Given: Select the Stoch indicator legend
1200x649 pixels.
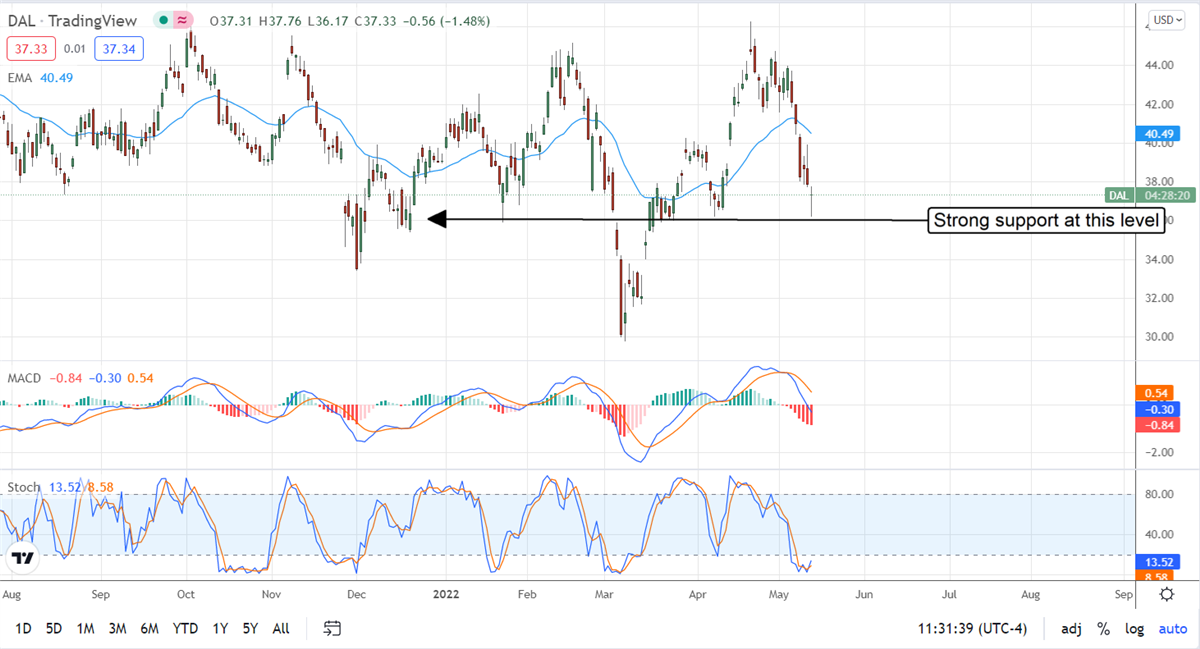Looking at the screenshot, I should coord(25,487).
